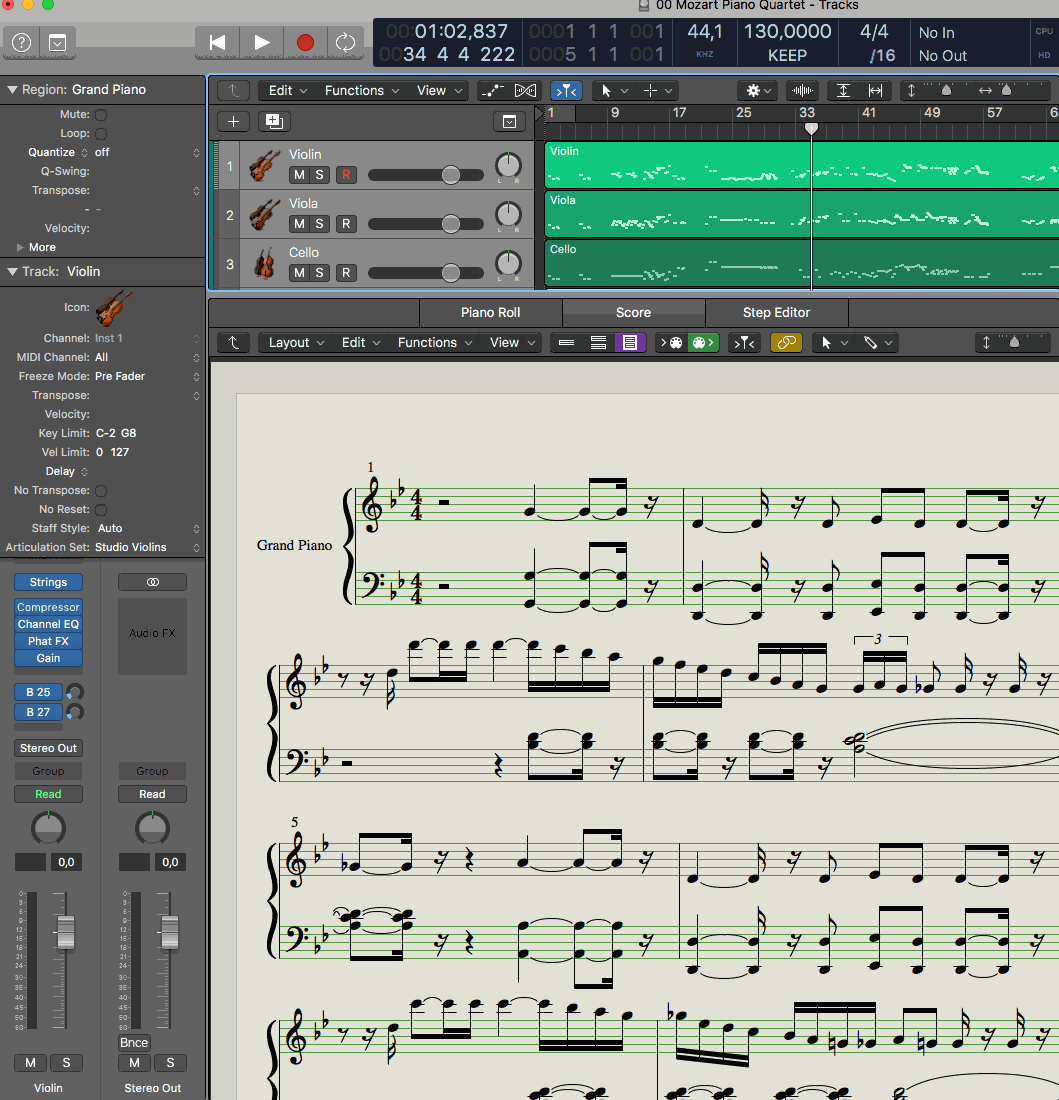Switch to the Piano Roll tab
This screenshot has width=1059, height=1100.
490,312
